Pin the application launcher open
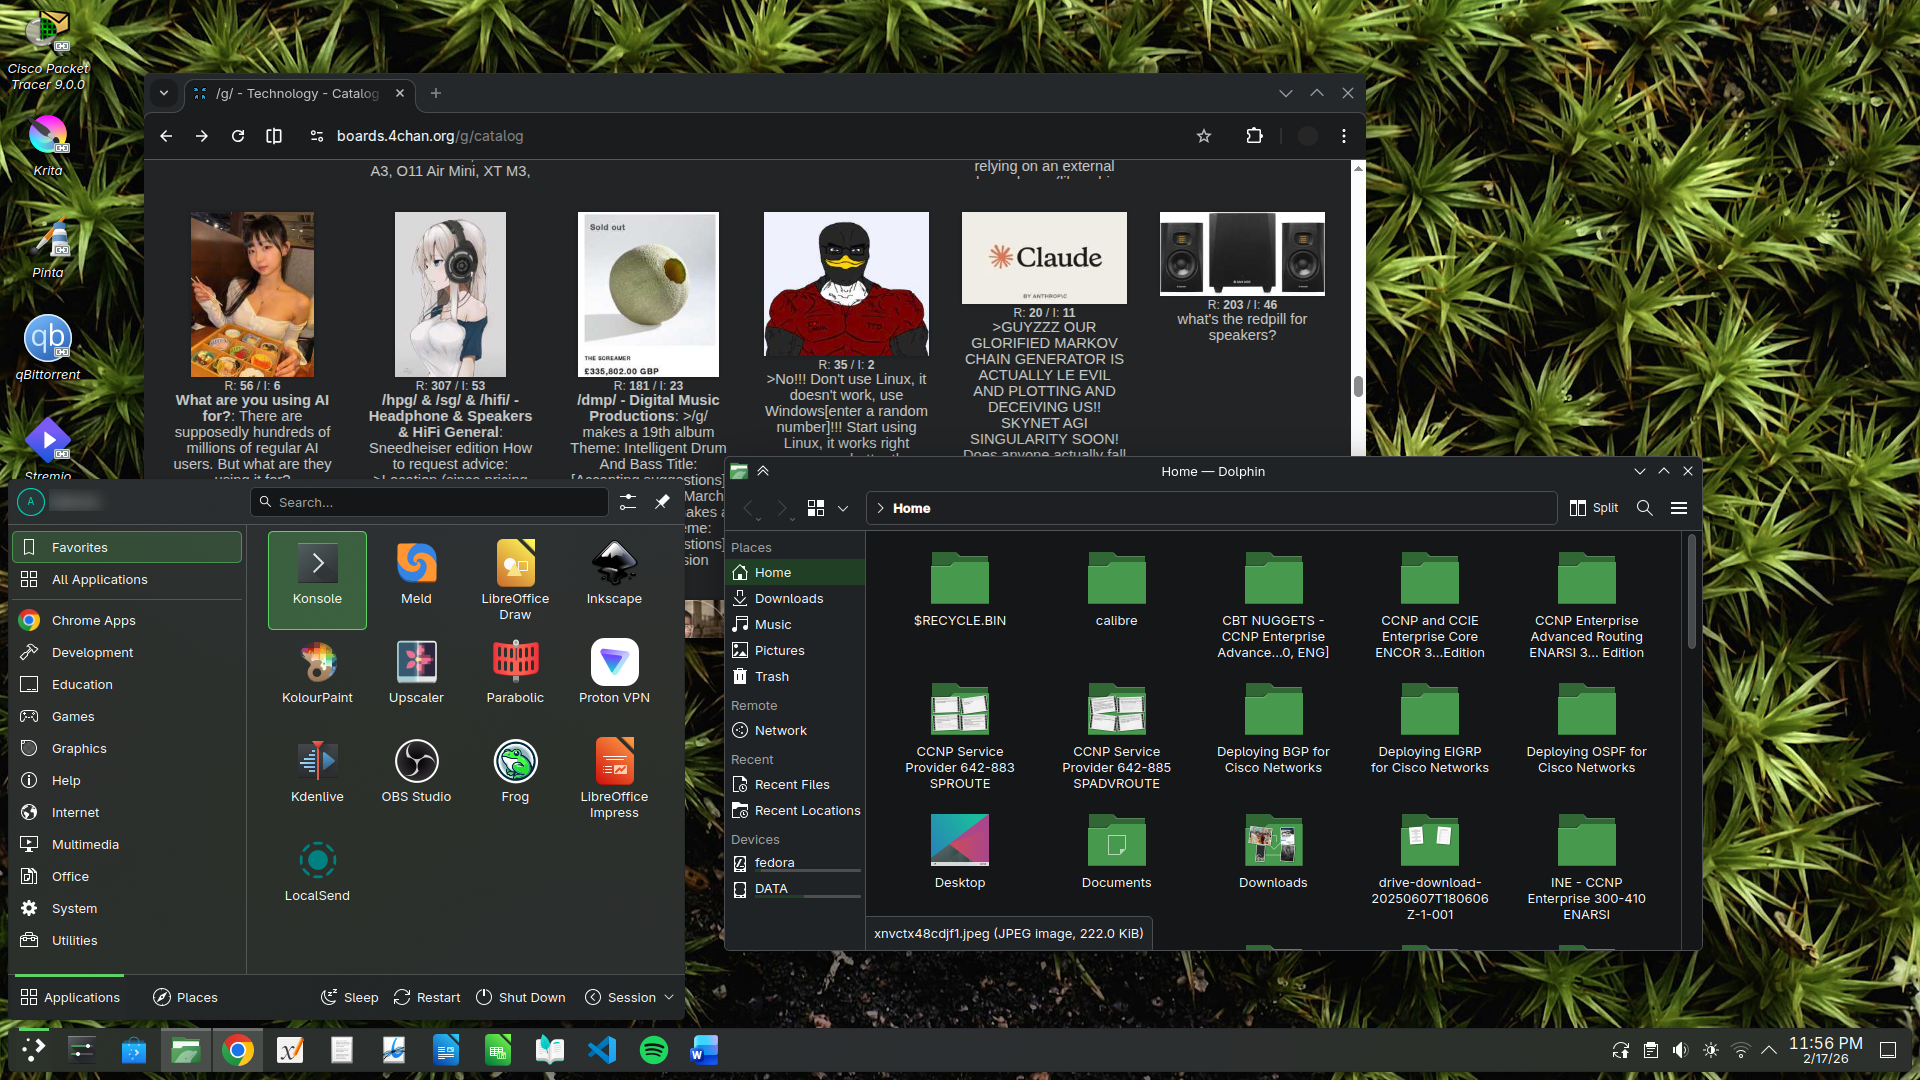The width and height of the screenshot is (1920, 1080). [662, 502]
